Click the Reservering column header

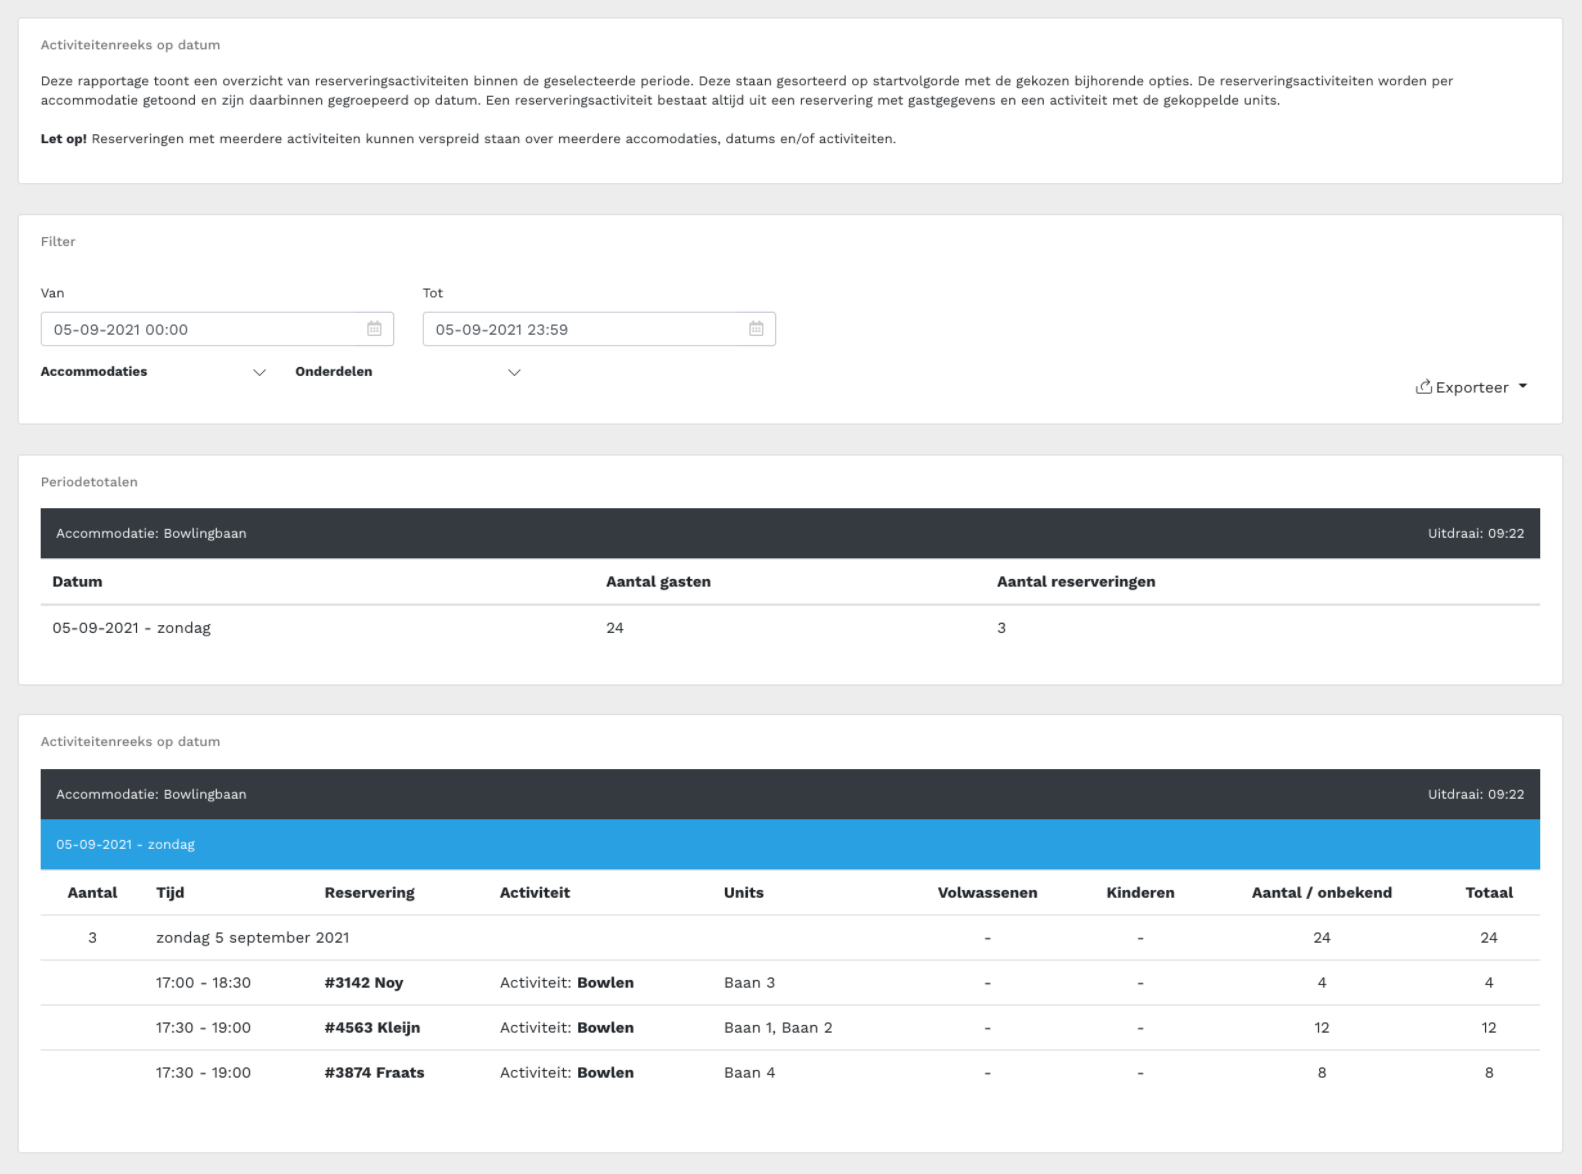(369, 893)
